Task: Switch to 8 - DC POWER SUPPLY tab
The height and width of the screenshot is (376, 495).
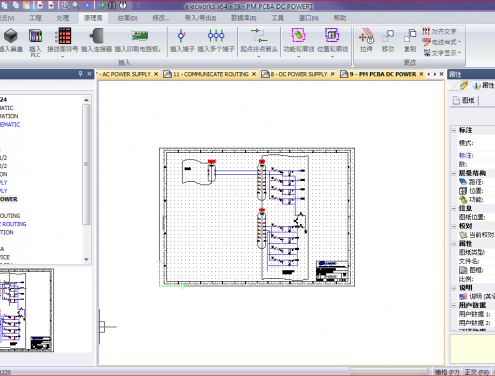Action: (299, 74)
